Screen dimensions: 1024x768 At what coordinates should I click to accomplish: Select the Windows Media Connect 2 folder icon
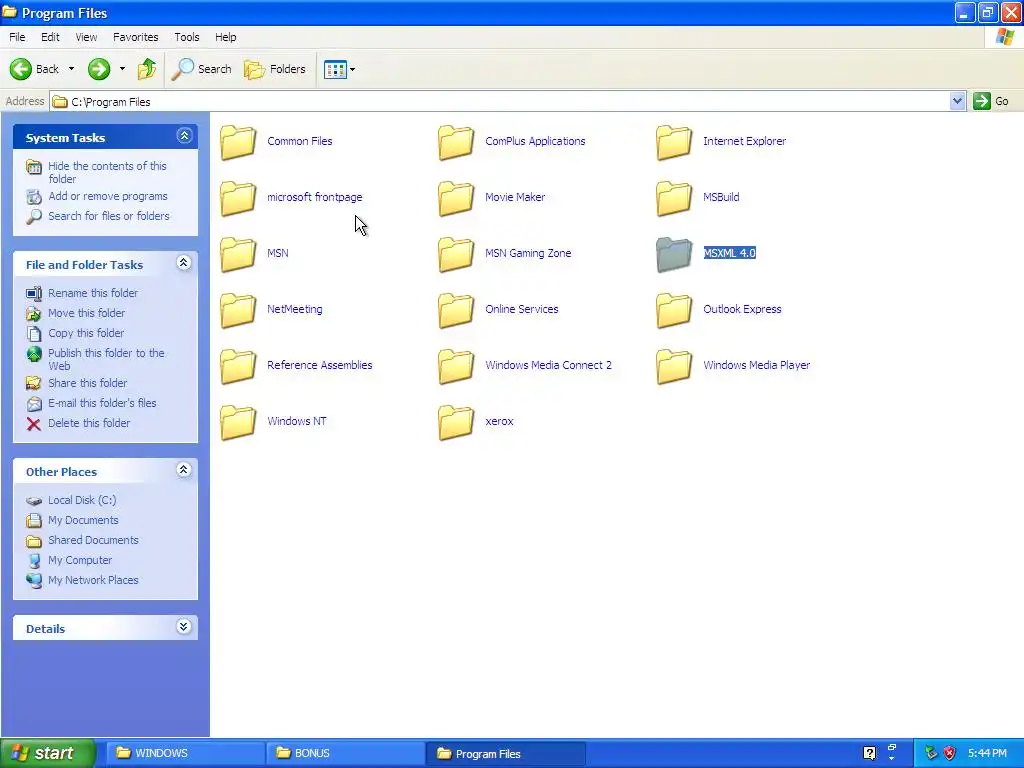(x=456, y=366)
